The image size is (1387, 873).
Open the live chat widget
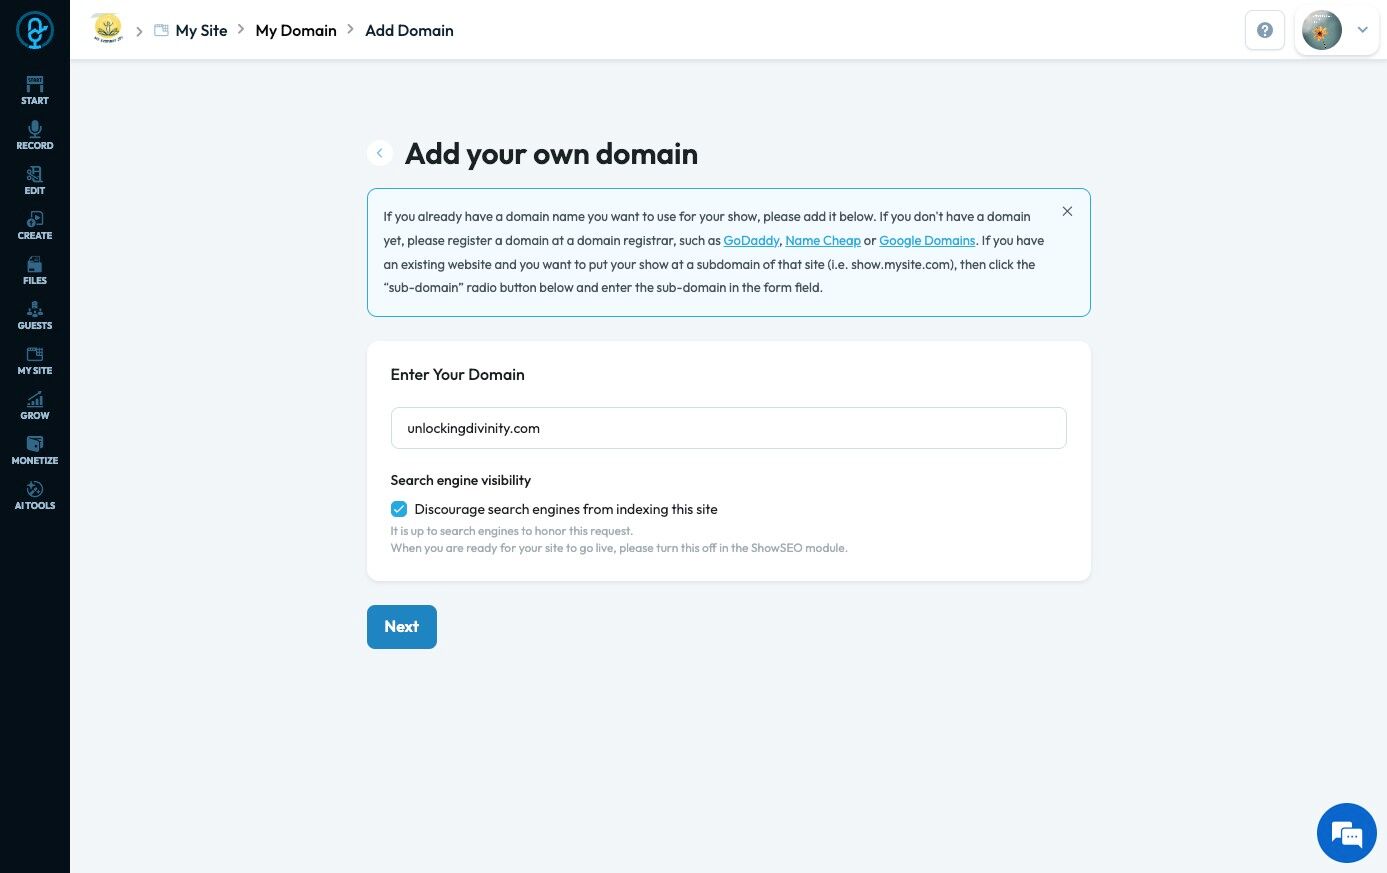pos(1347,833)
